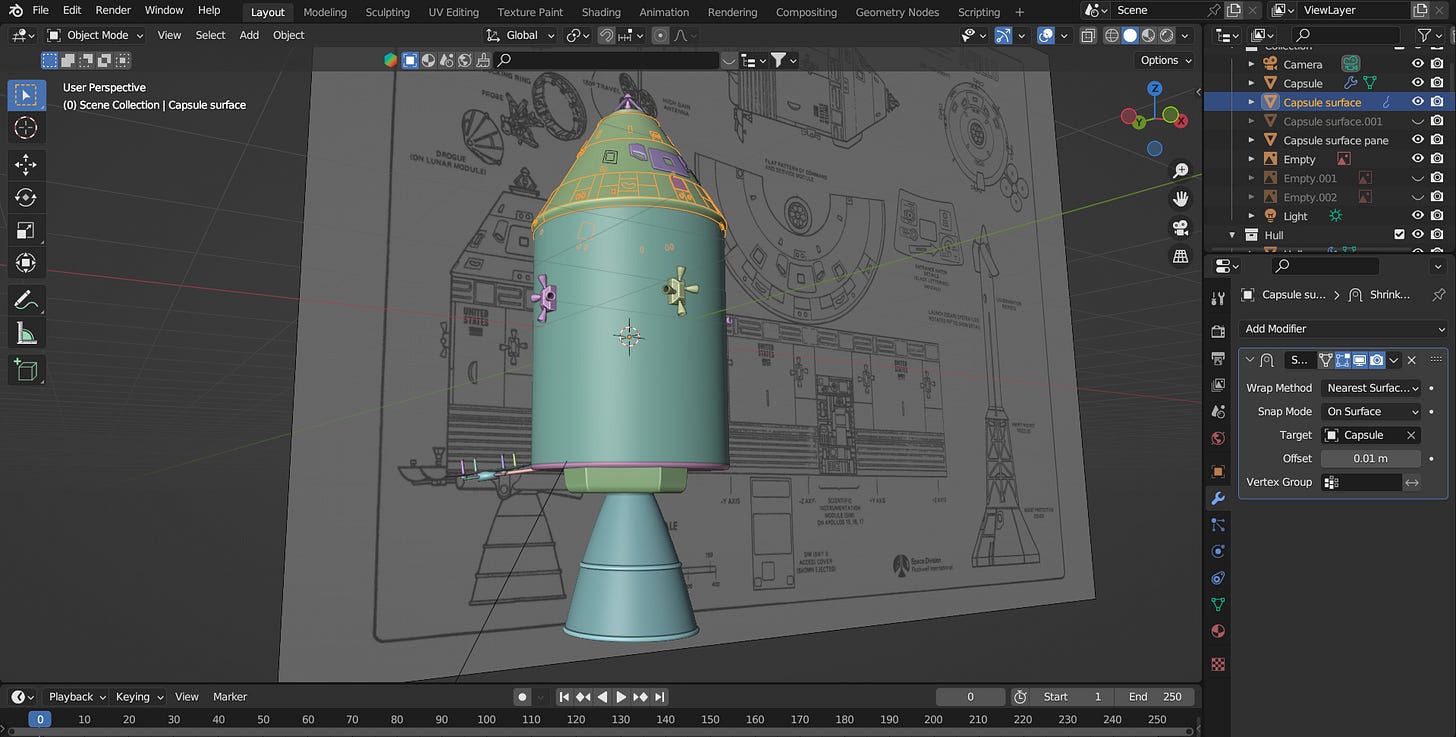Select the Measure tool
This screenshot has height=737, width=1456.
(x=26, y=333)
